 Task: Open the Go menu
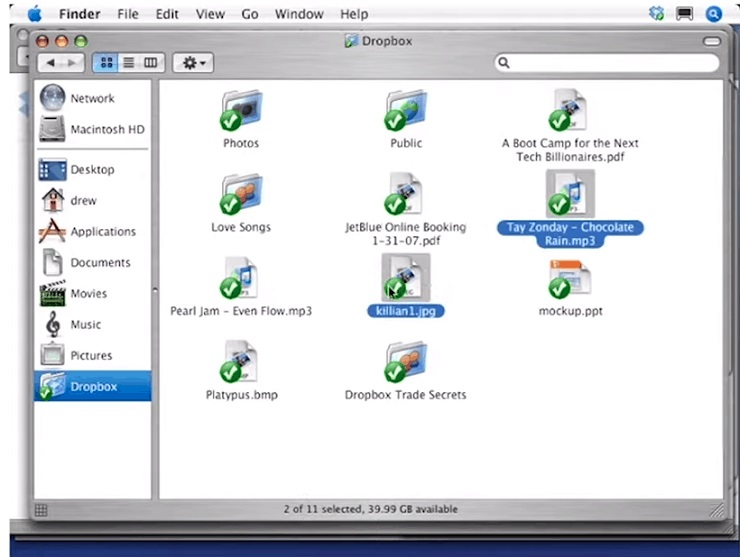250,14
